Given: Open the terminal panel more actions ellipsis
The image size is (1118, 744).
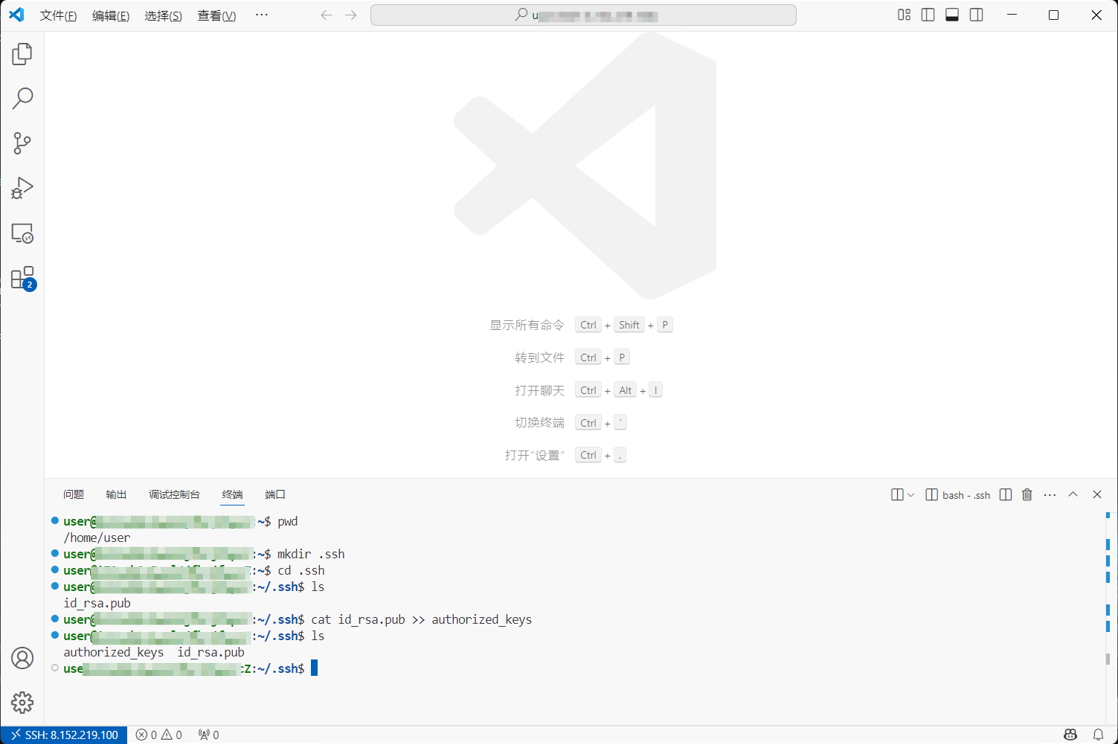Looking at the screenshot, I should pyautogui.click(x=1050, y=495).
